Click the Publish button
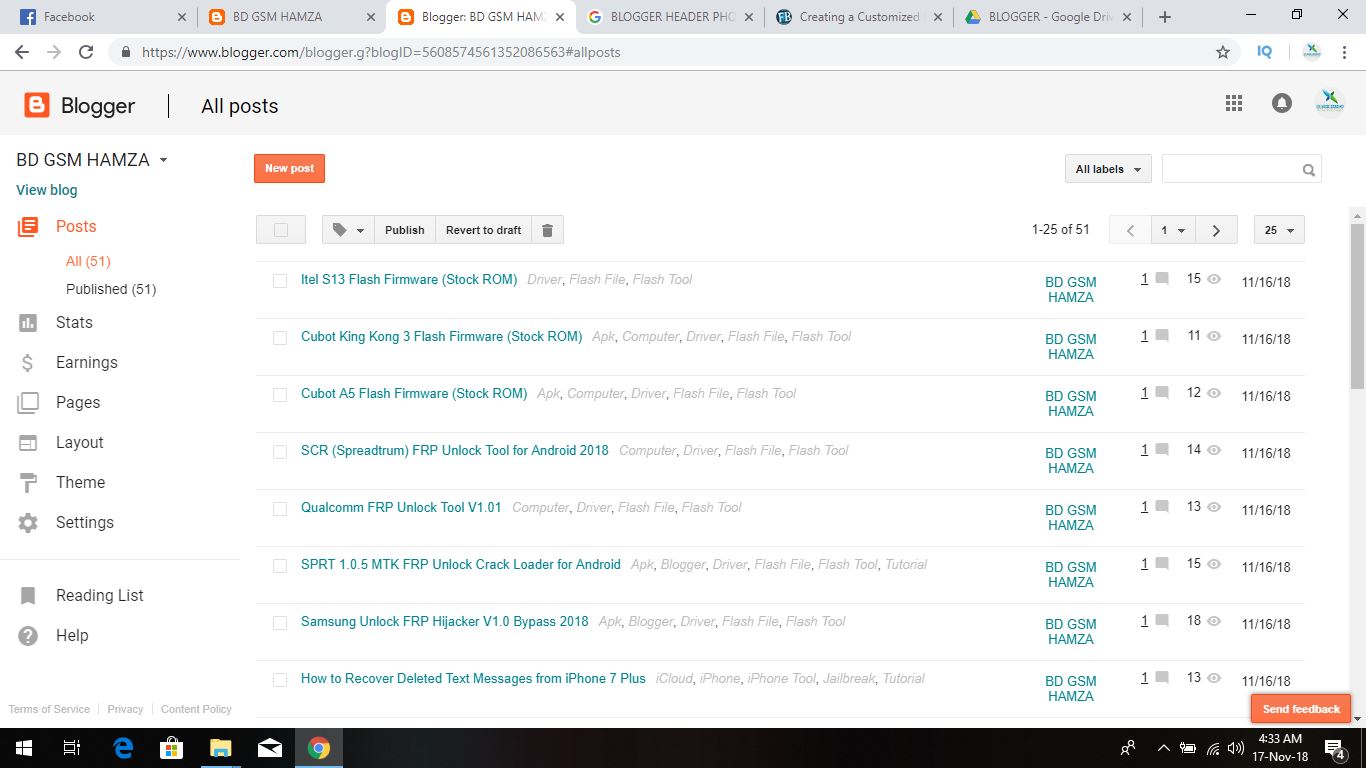This screenshot has width=1366, height=768. (404, 230)
